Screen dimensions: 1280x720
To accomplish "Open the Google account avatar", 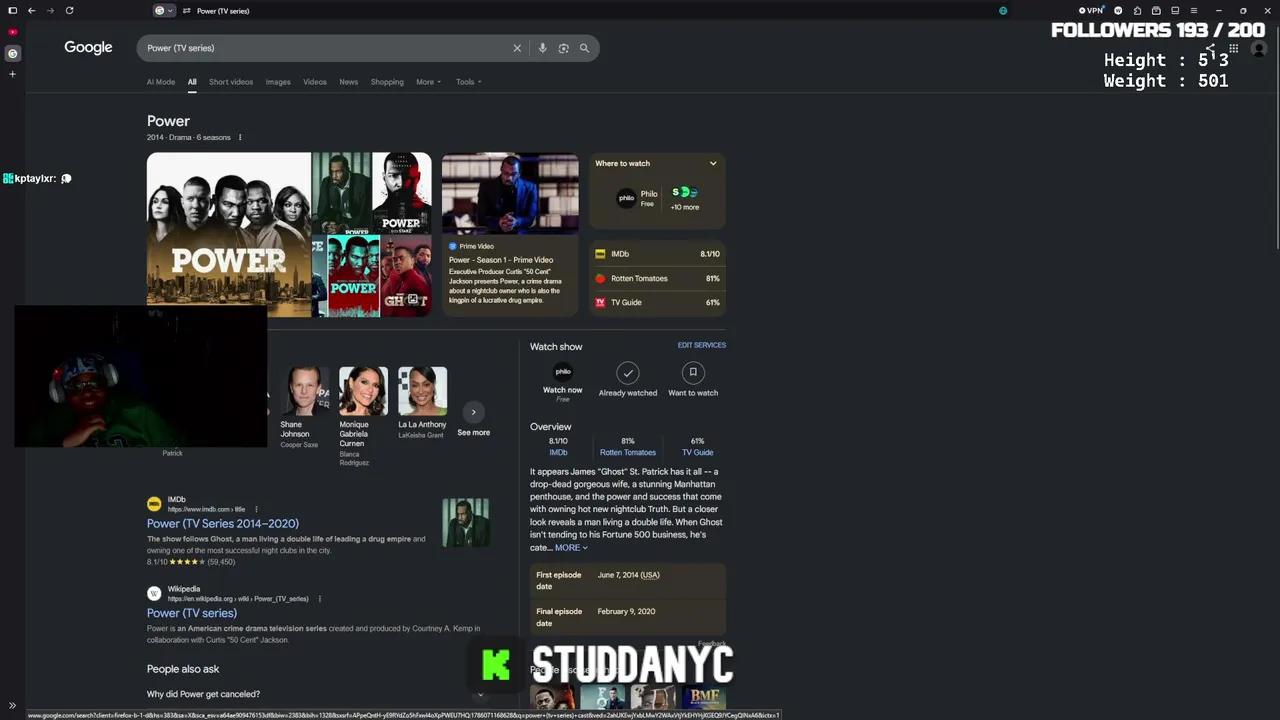I will tap(1259, 48).
